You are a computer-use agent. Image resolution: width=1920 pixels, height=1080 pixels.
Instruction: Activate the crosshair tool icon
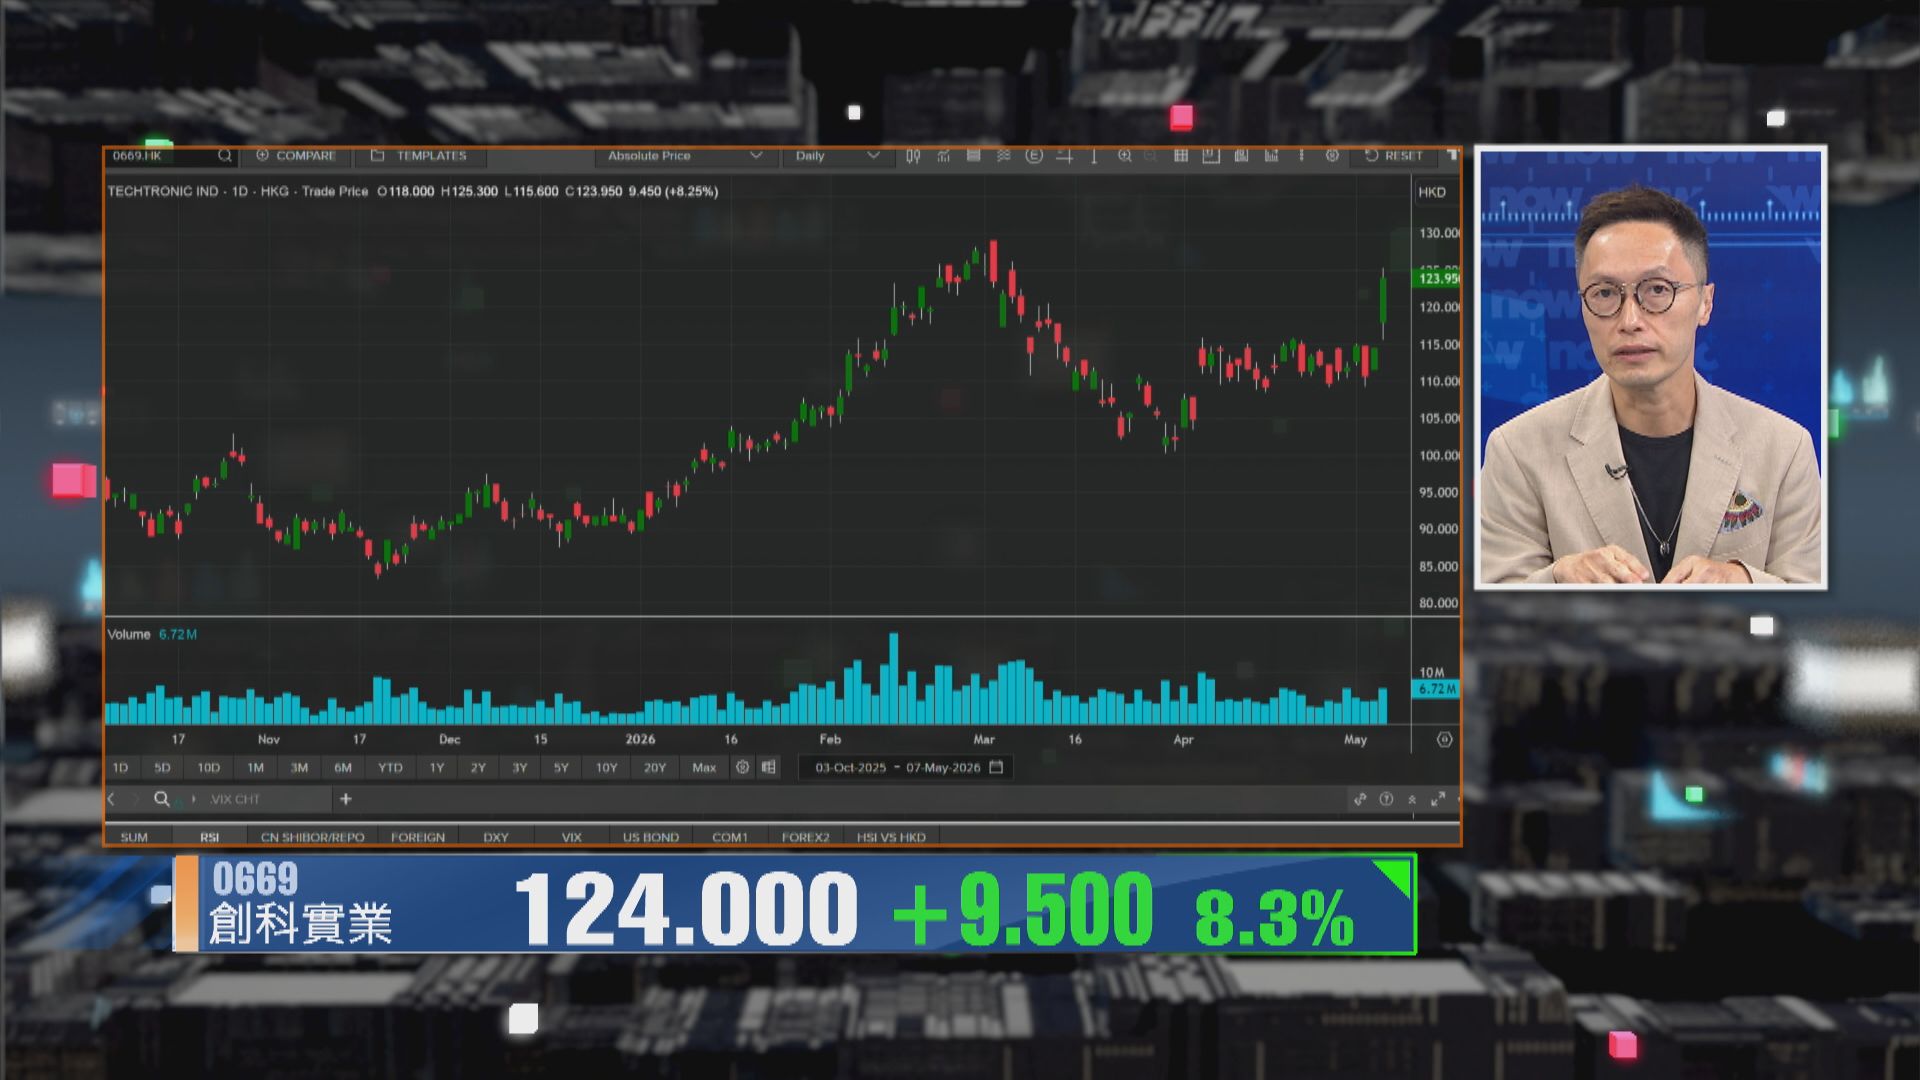[x=1064, y=156]
